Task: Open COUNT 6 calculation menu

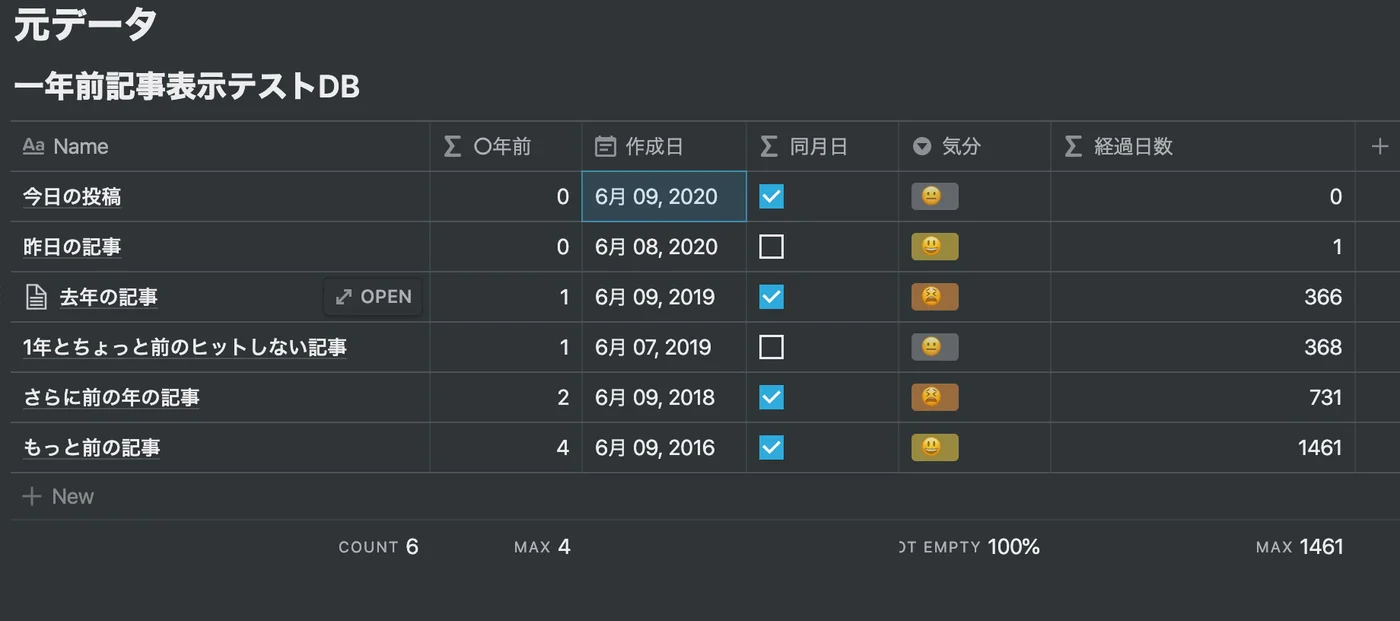Action: (x=378, y=547)
